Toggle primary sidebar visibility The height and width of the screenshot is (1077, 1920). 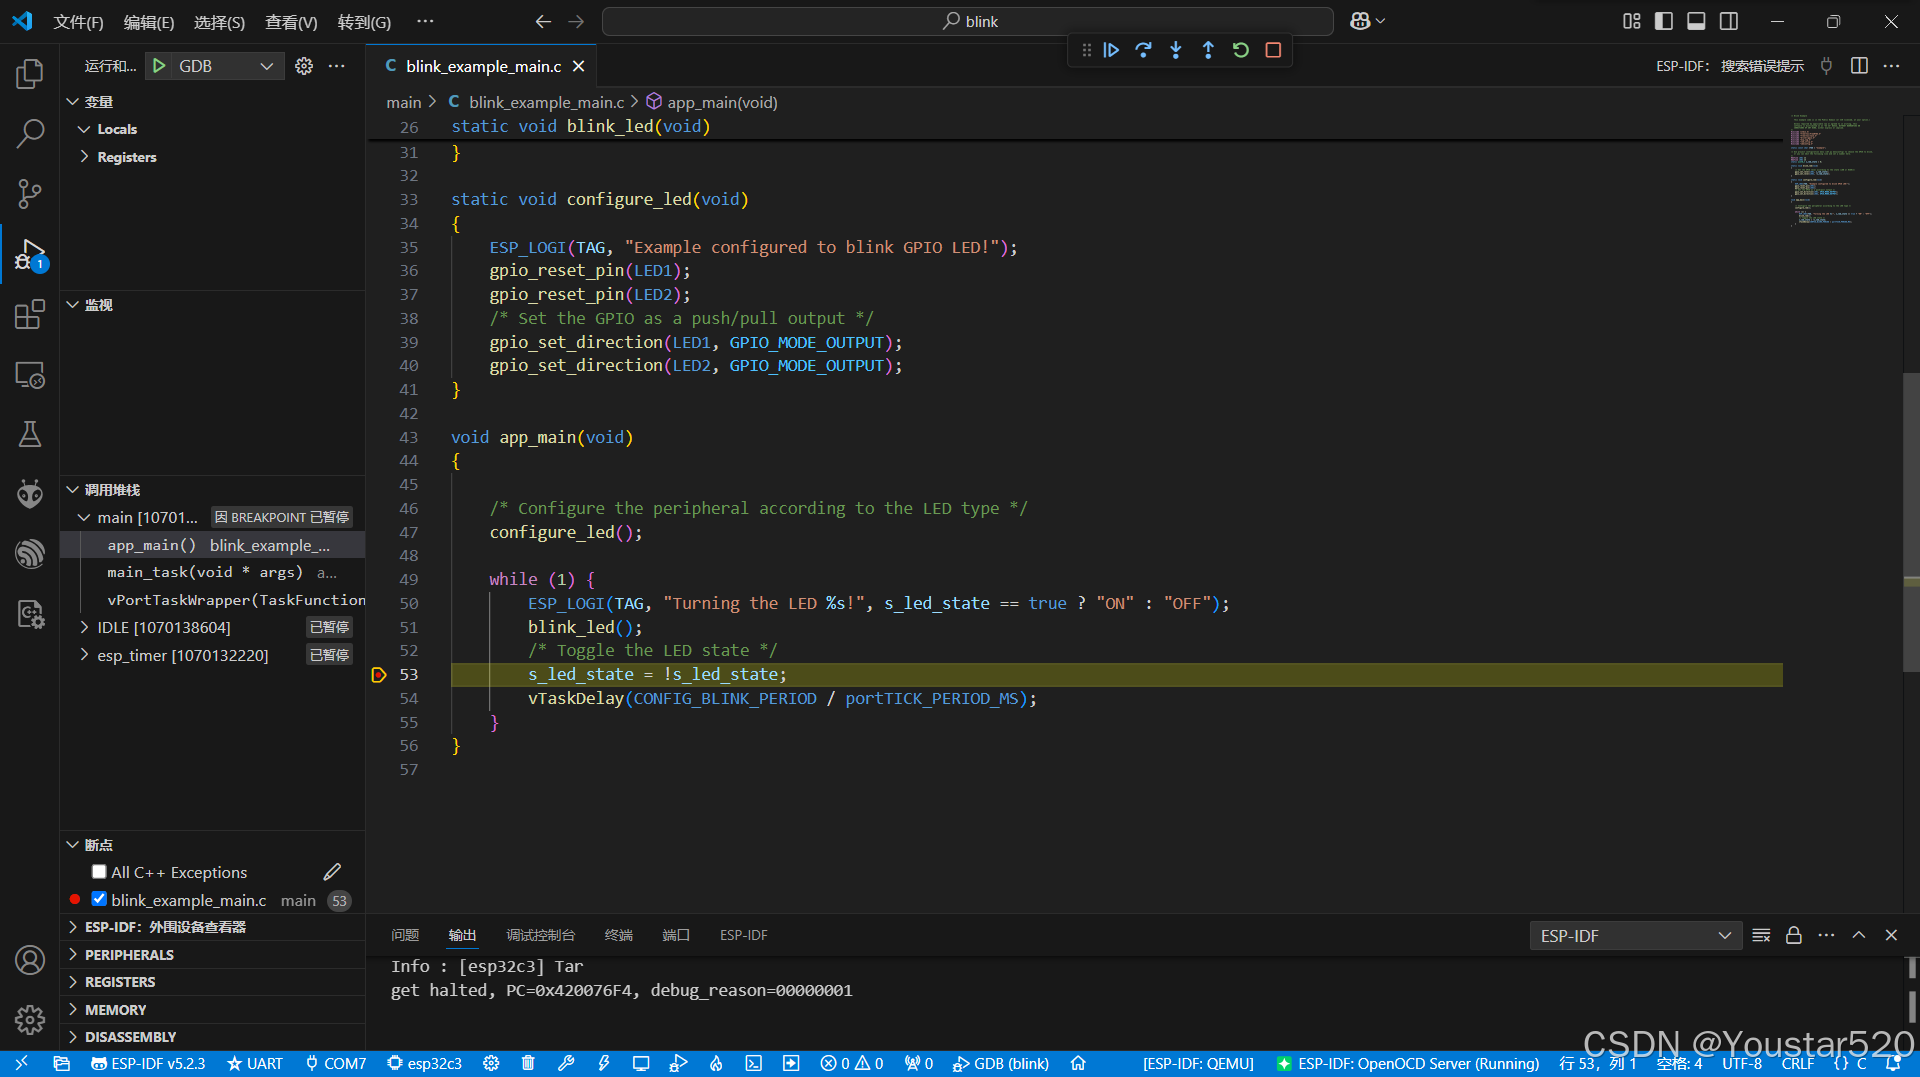(x=1664, y=21)
